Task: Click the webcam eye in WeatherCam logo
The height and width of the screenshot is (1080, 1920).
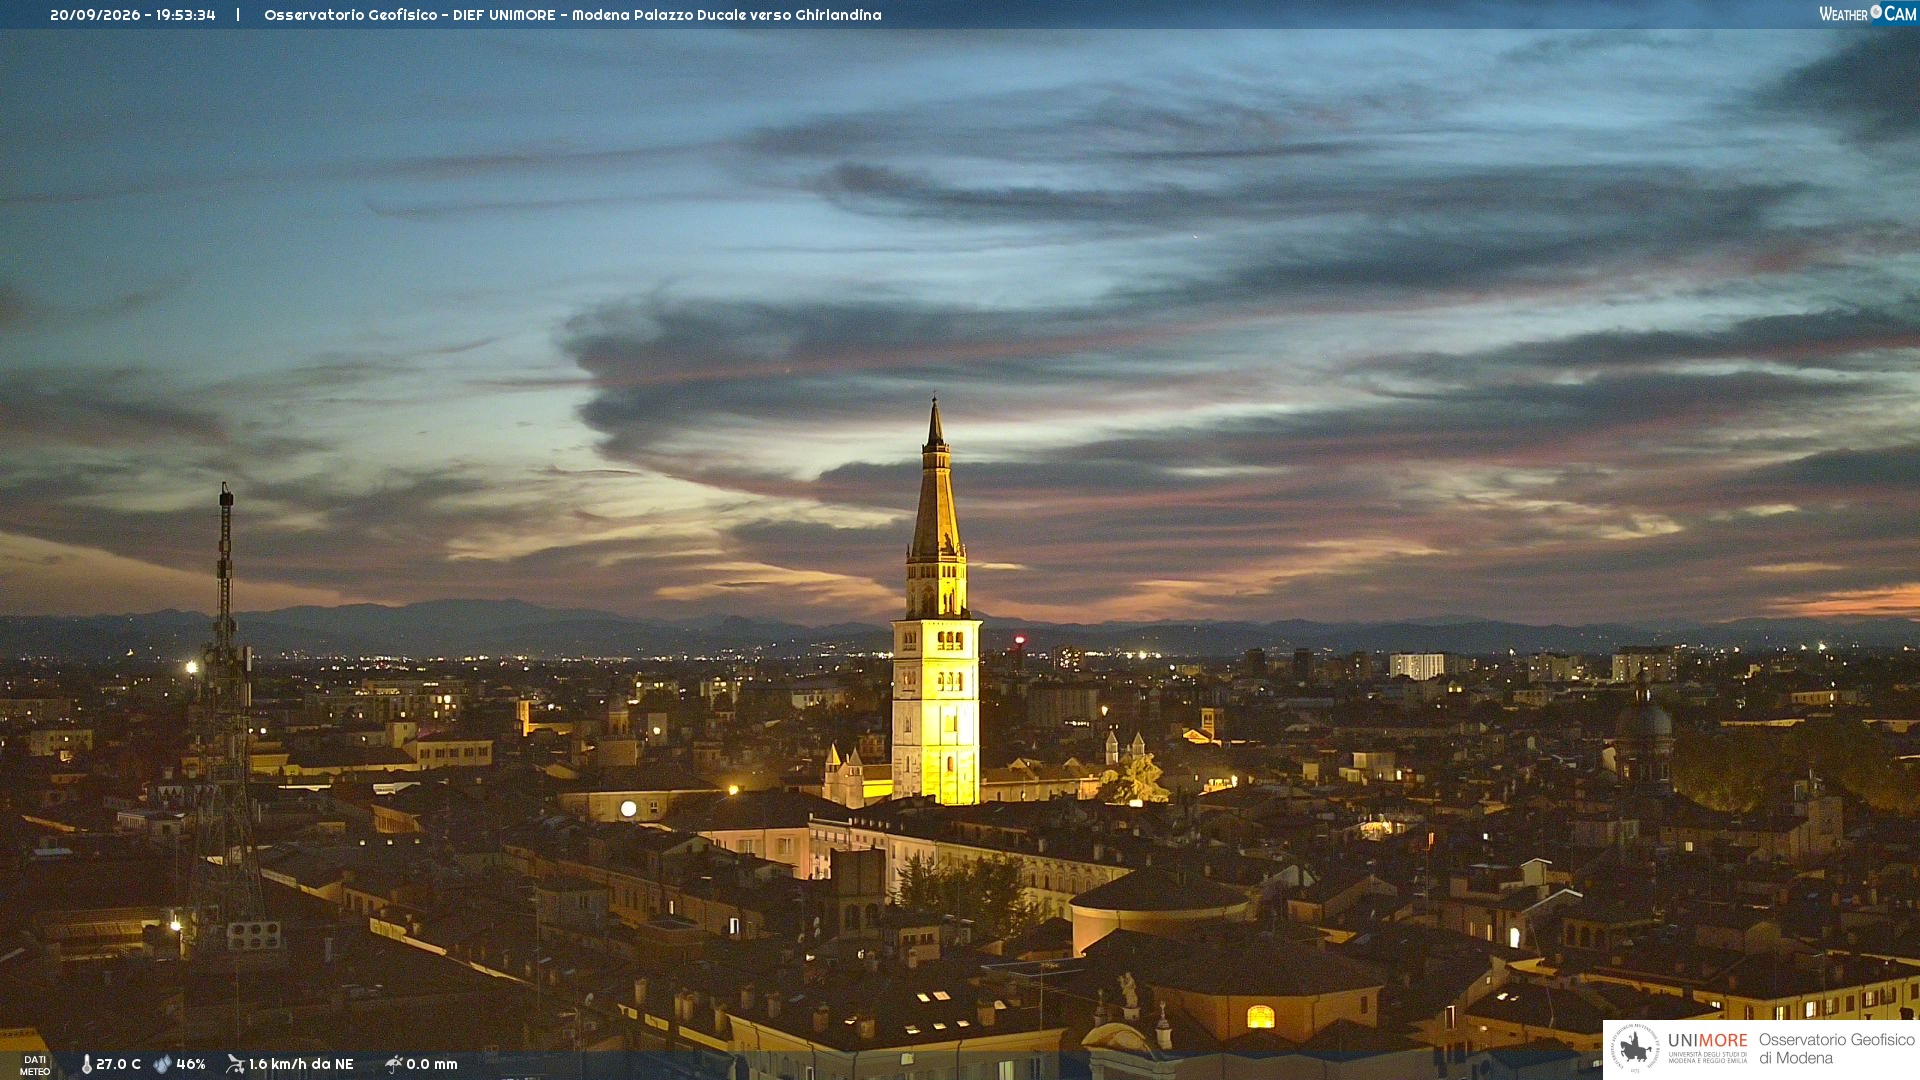Action: pyautogui.click(x=1876, y=12)
